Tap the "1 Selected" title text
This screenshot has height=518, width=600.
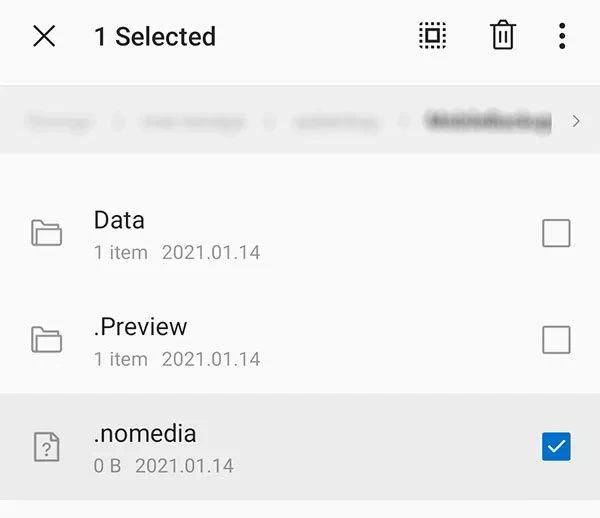point(155,37)
